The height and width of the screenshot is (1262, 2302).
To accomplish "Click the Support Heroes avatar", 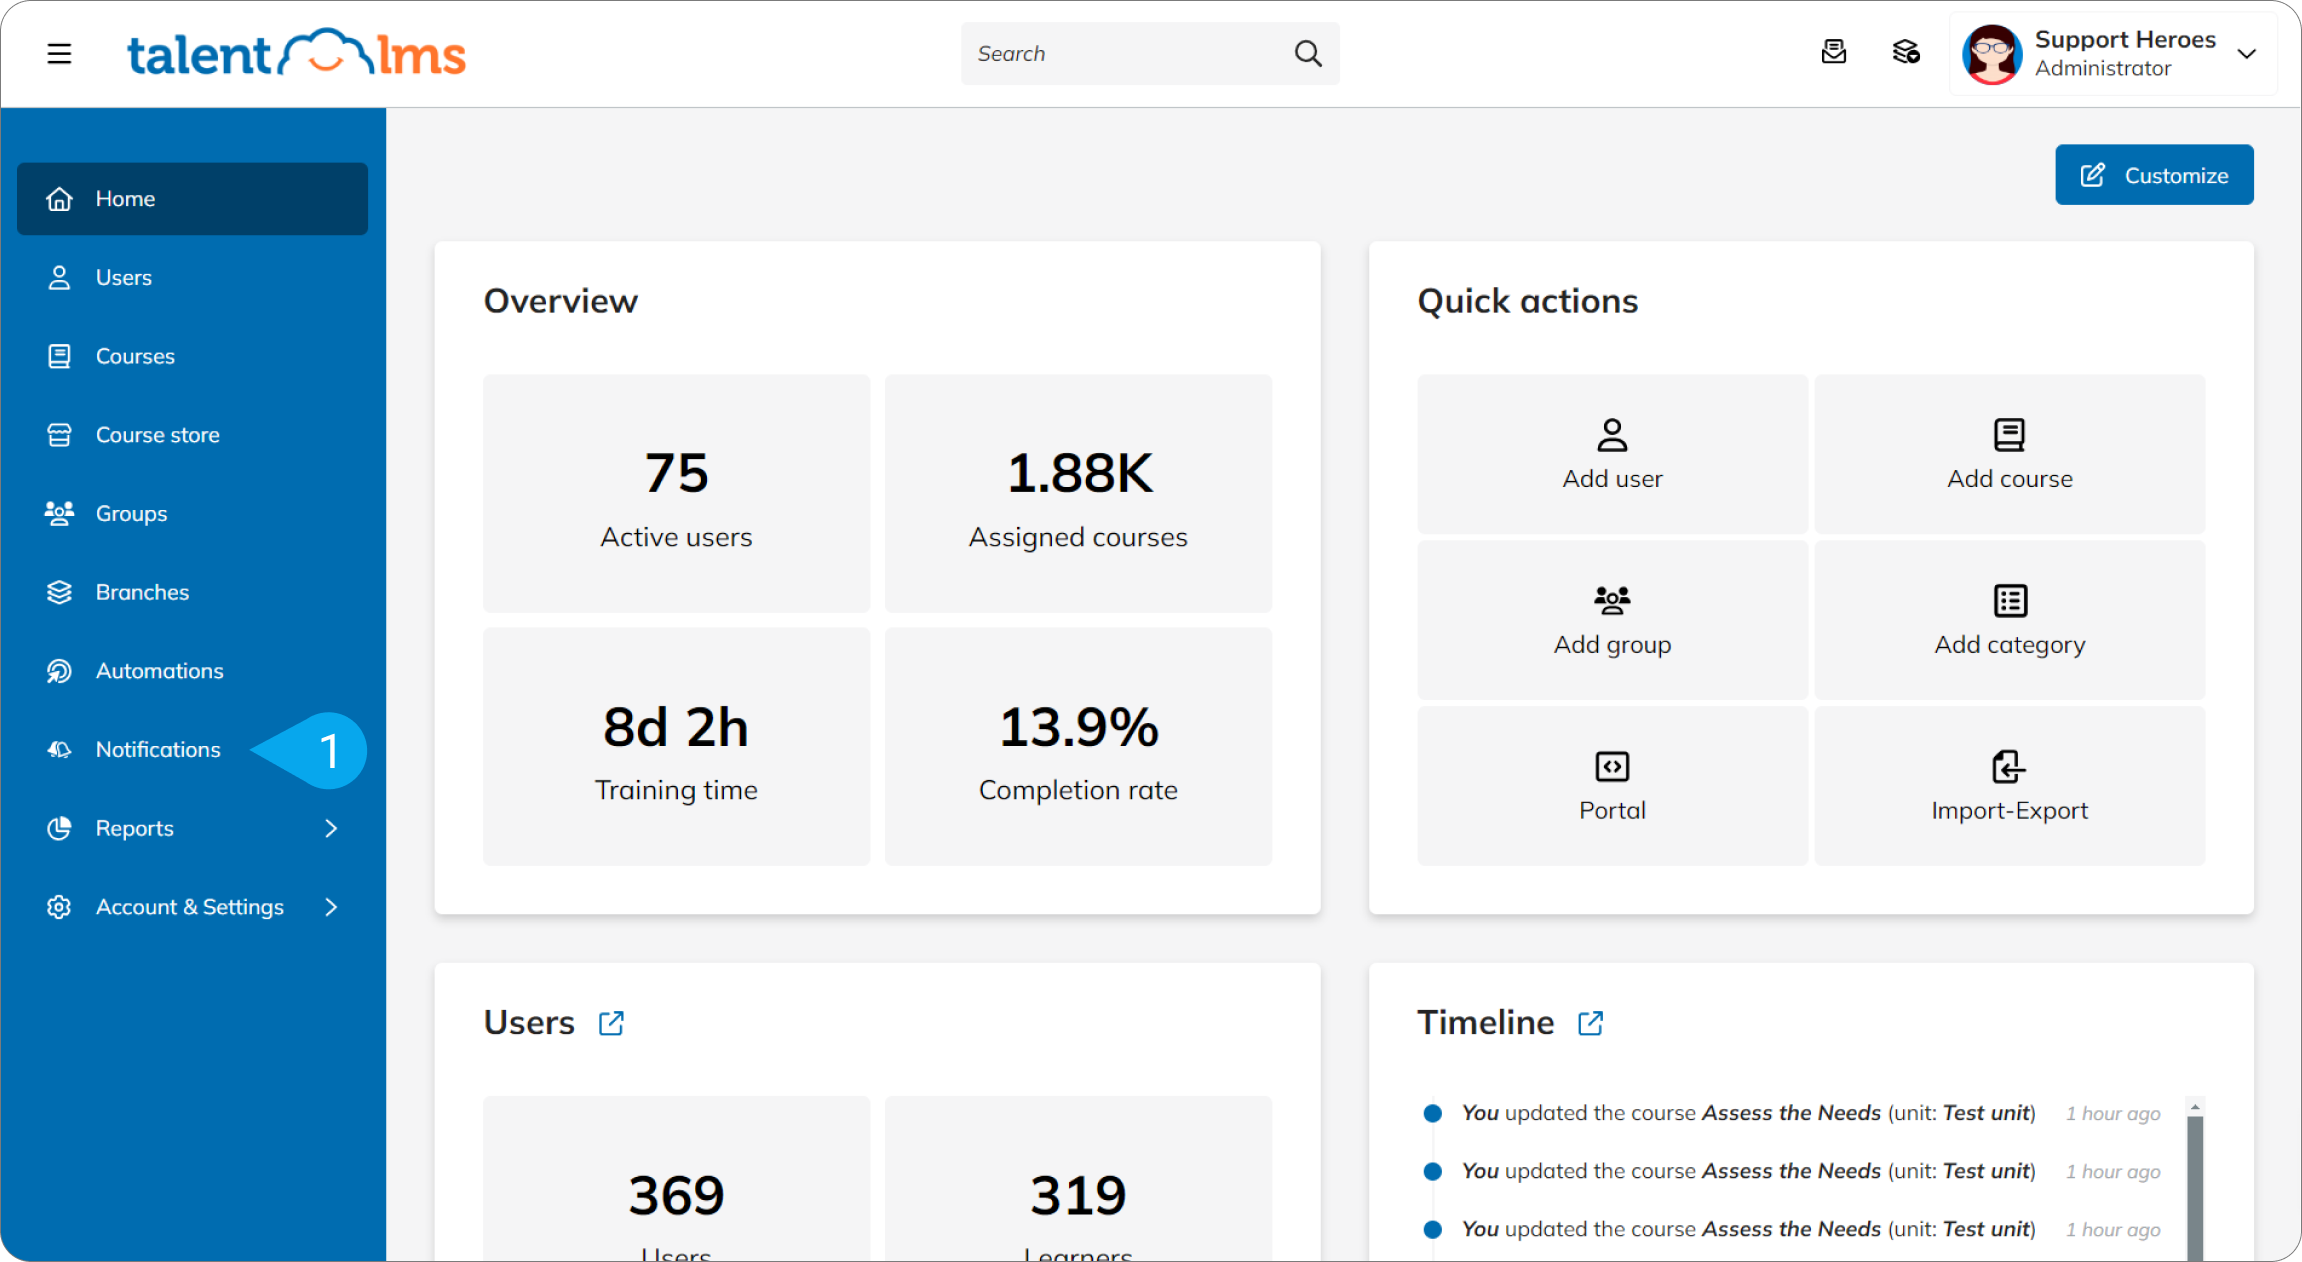I will click(1991, 54).
